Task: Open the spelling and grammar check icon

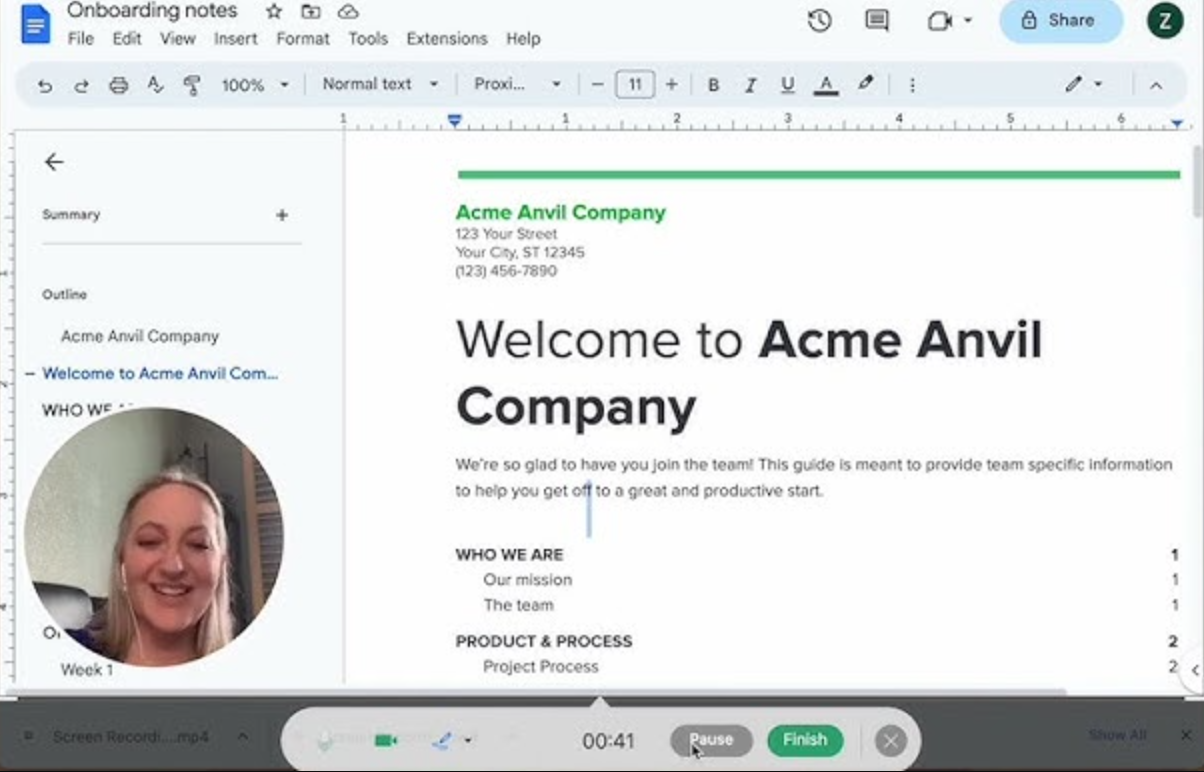Action: click(156, 84)
